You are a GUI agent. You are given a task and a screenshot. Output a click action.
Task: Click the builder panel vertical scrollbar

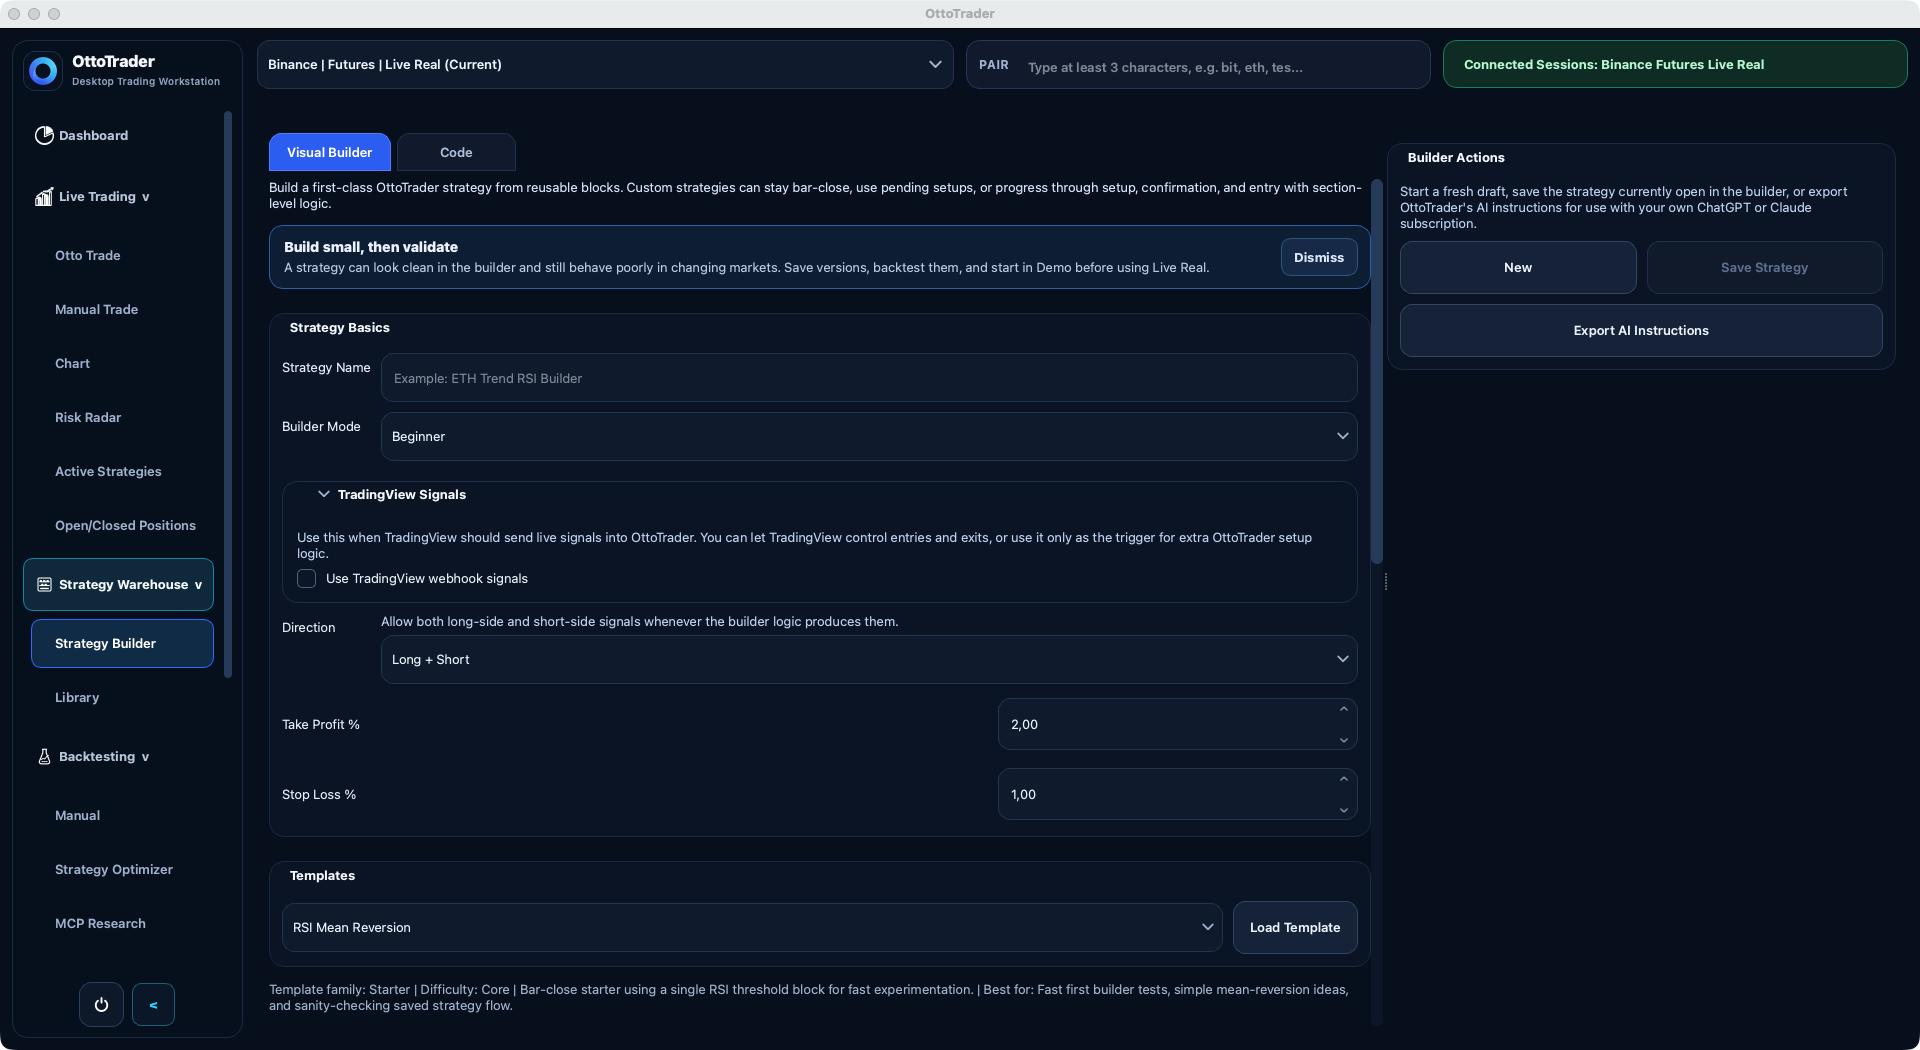[1377, 372]
